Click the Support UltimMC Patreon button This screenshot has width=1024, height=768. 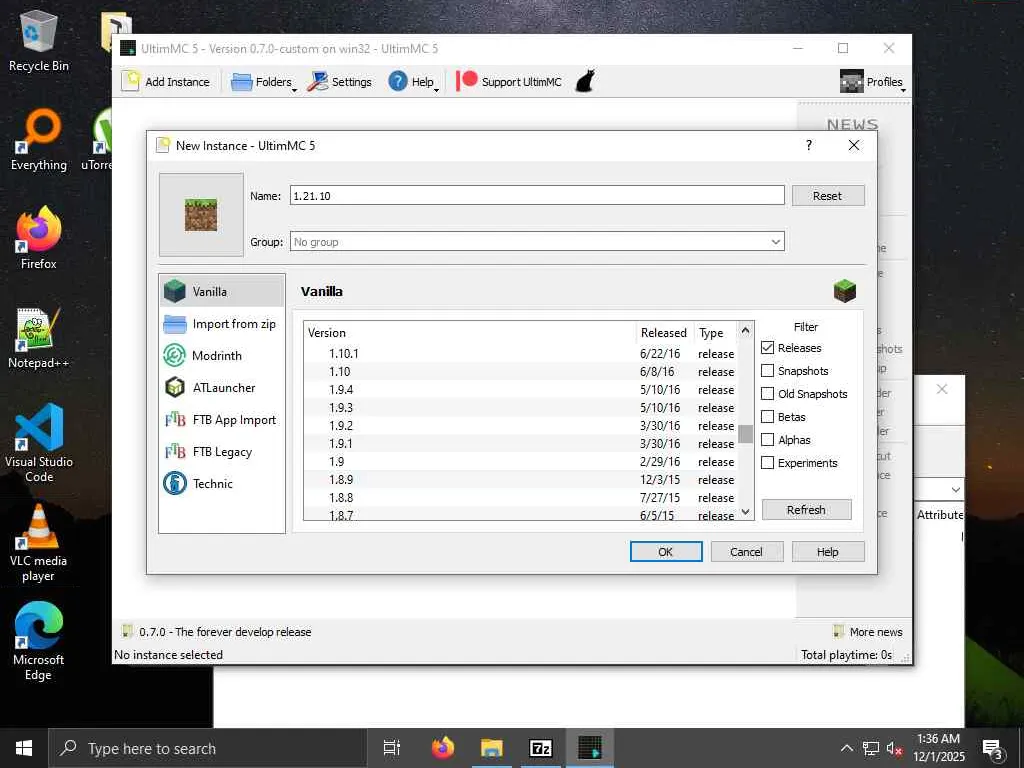(x=509, y=82)
